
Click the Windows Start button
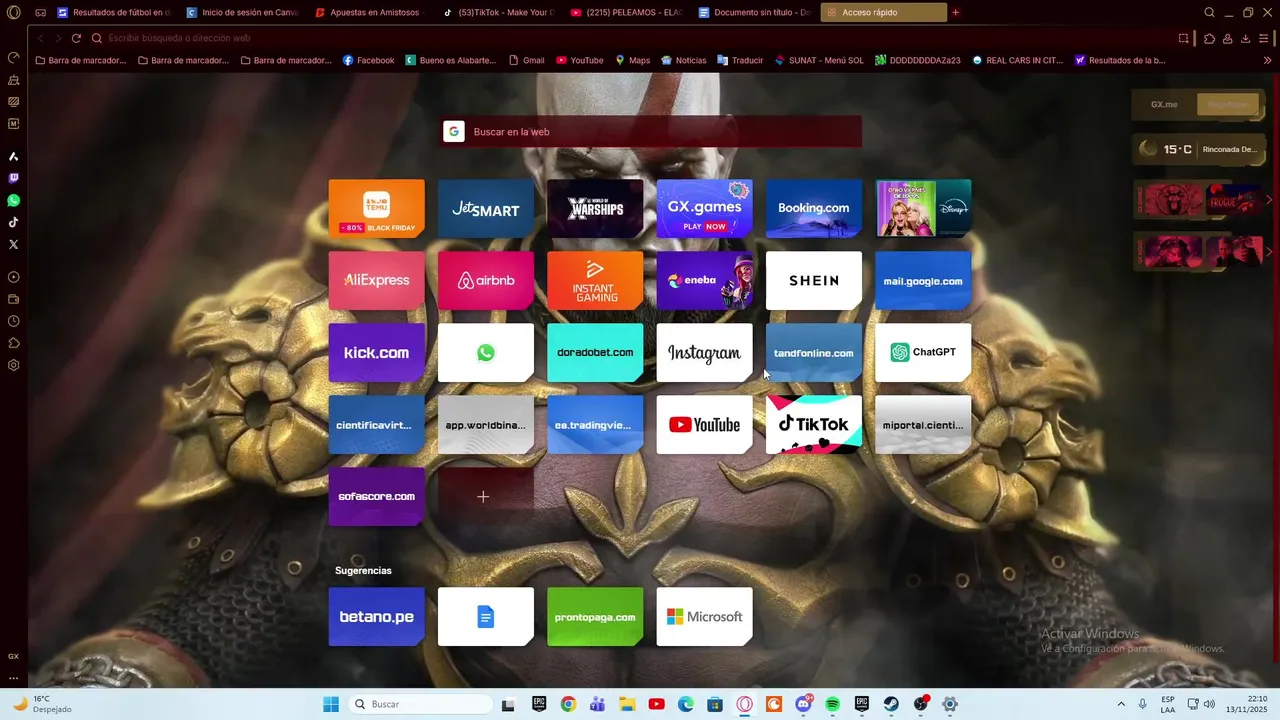(331, 704)
